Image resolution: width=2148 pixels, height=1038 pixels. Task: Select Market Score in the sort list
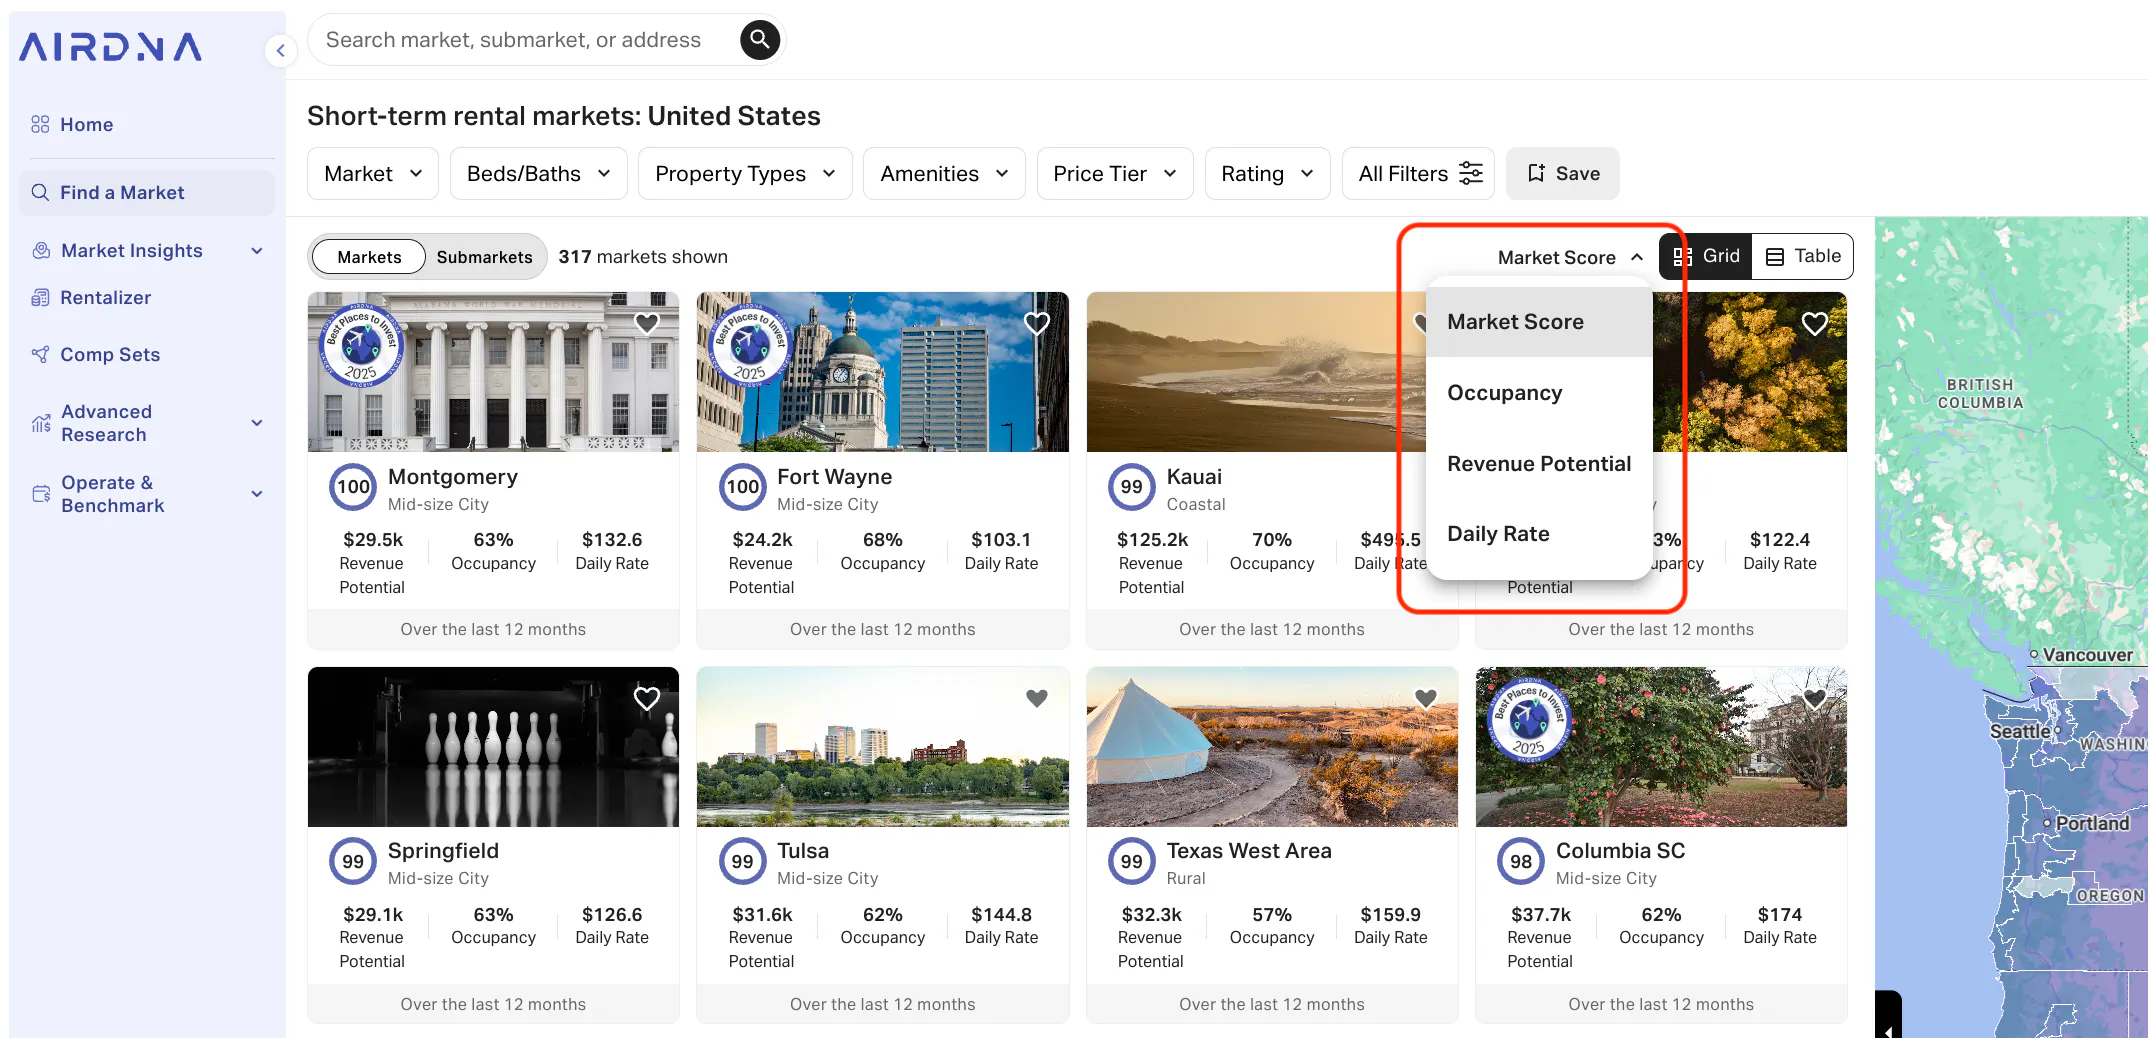tap(1539, 322)
